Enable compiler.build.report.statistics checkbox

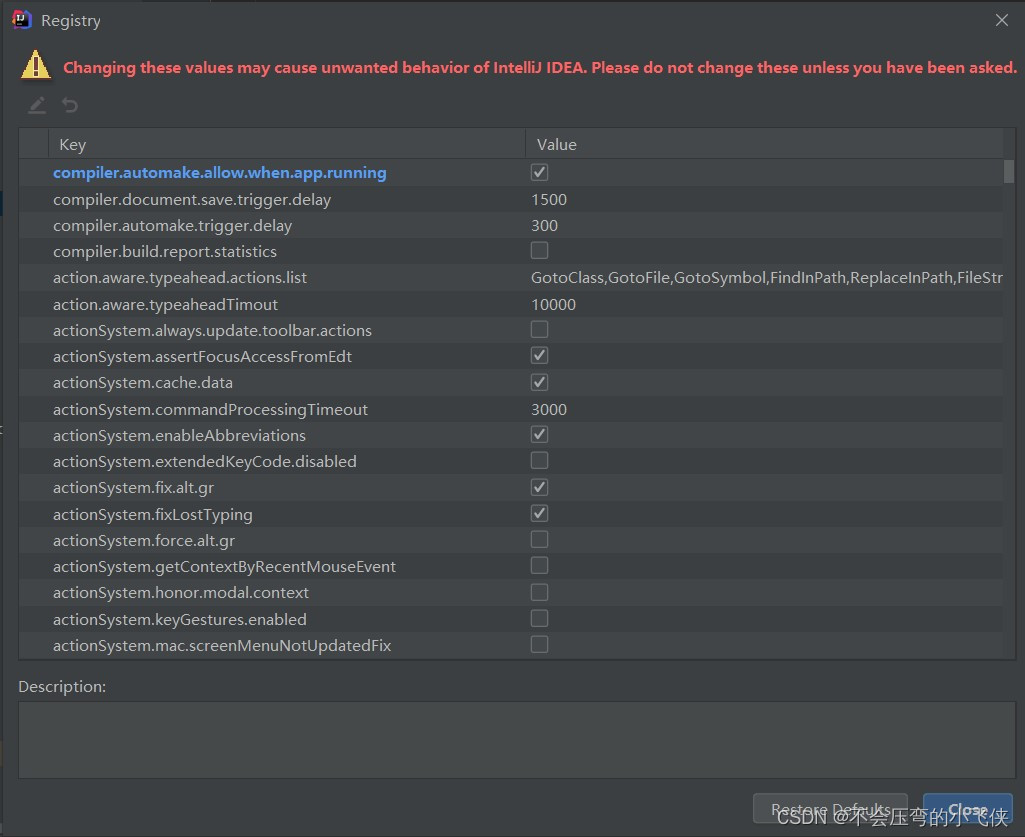539,251
